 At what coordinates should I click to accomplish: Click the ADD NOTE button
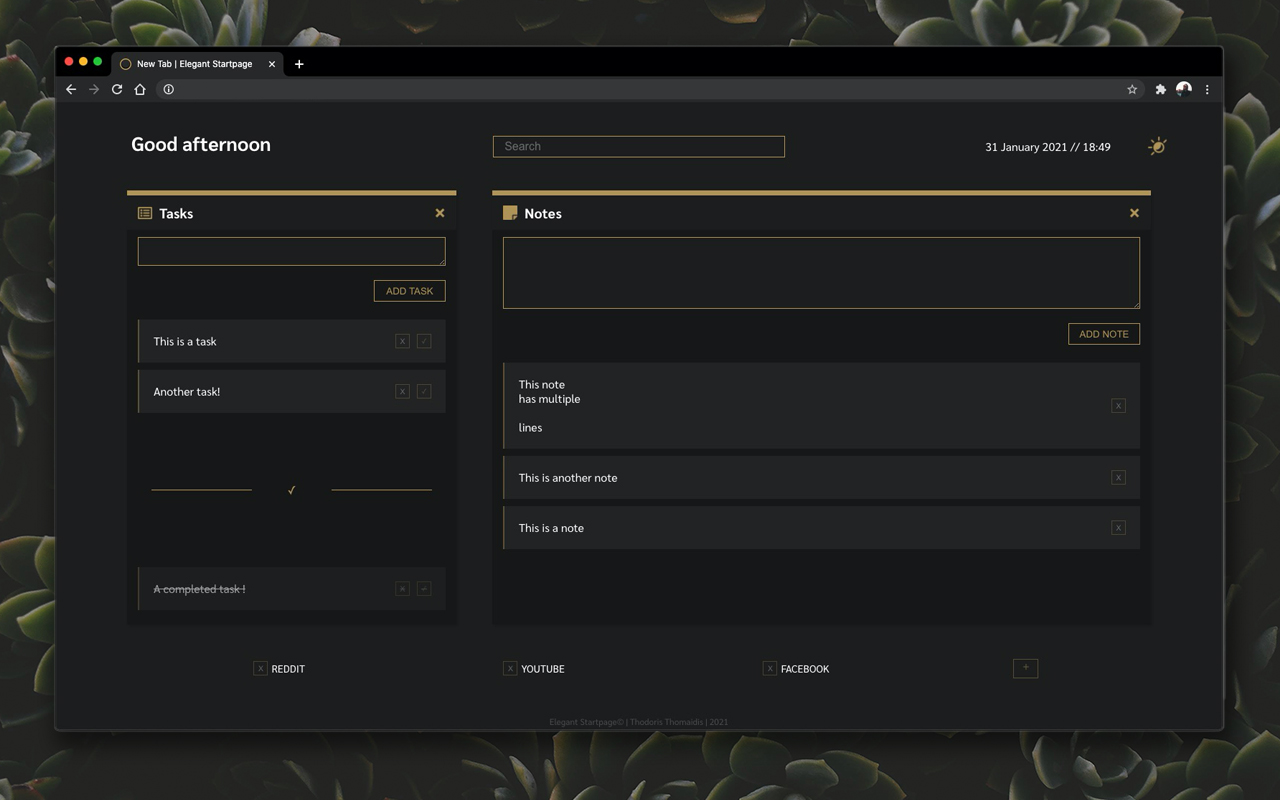pyautogui.click(x=1104, y=334)
